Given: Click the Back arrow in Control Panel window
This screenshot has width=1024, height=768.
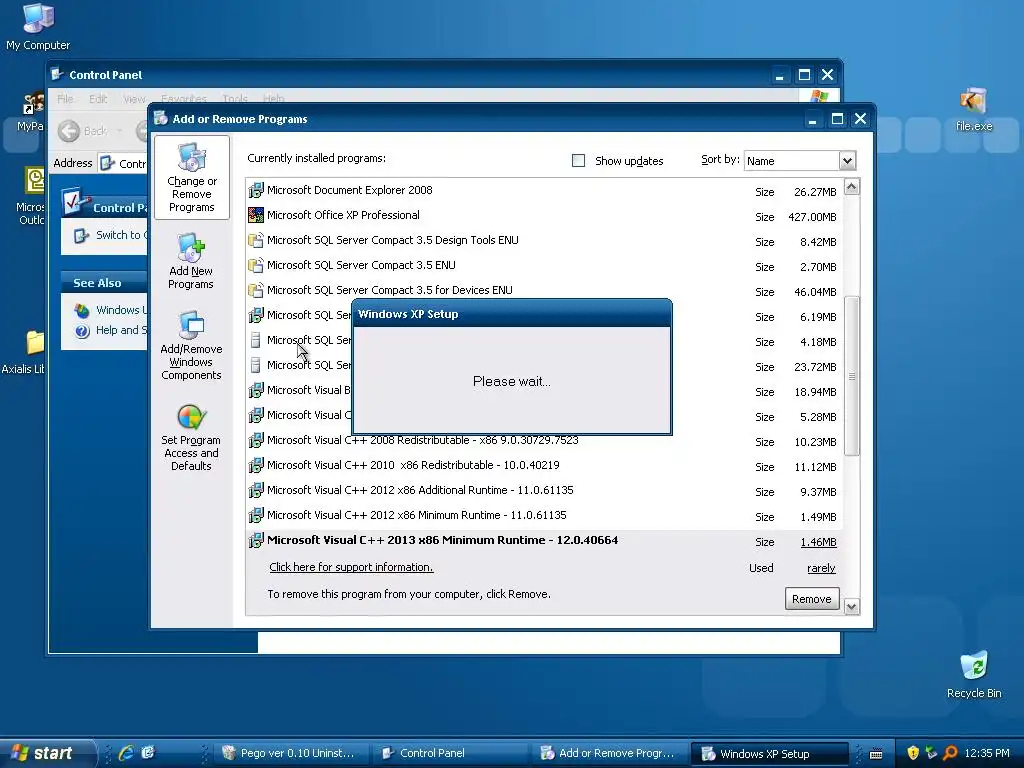Looking at the screenshot, I should coord(69,131).
